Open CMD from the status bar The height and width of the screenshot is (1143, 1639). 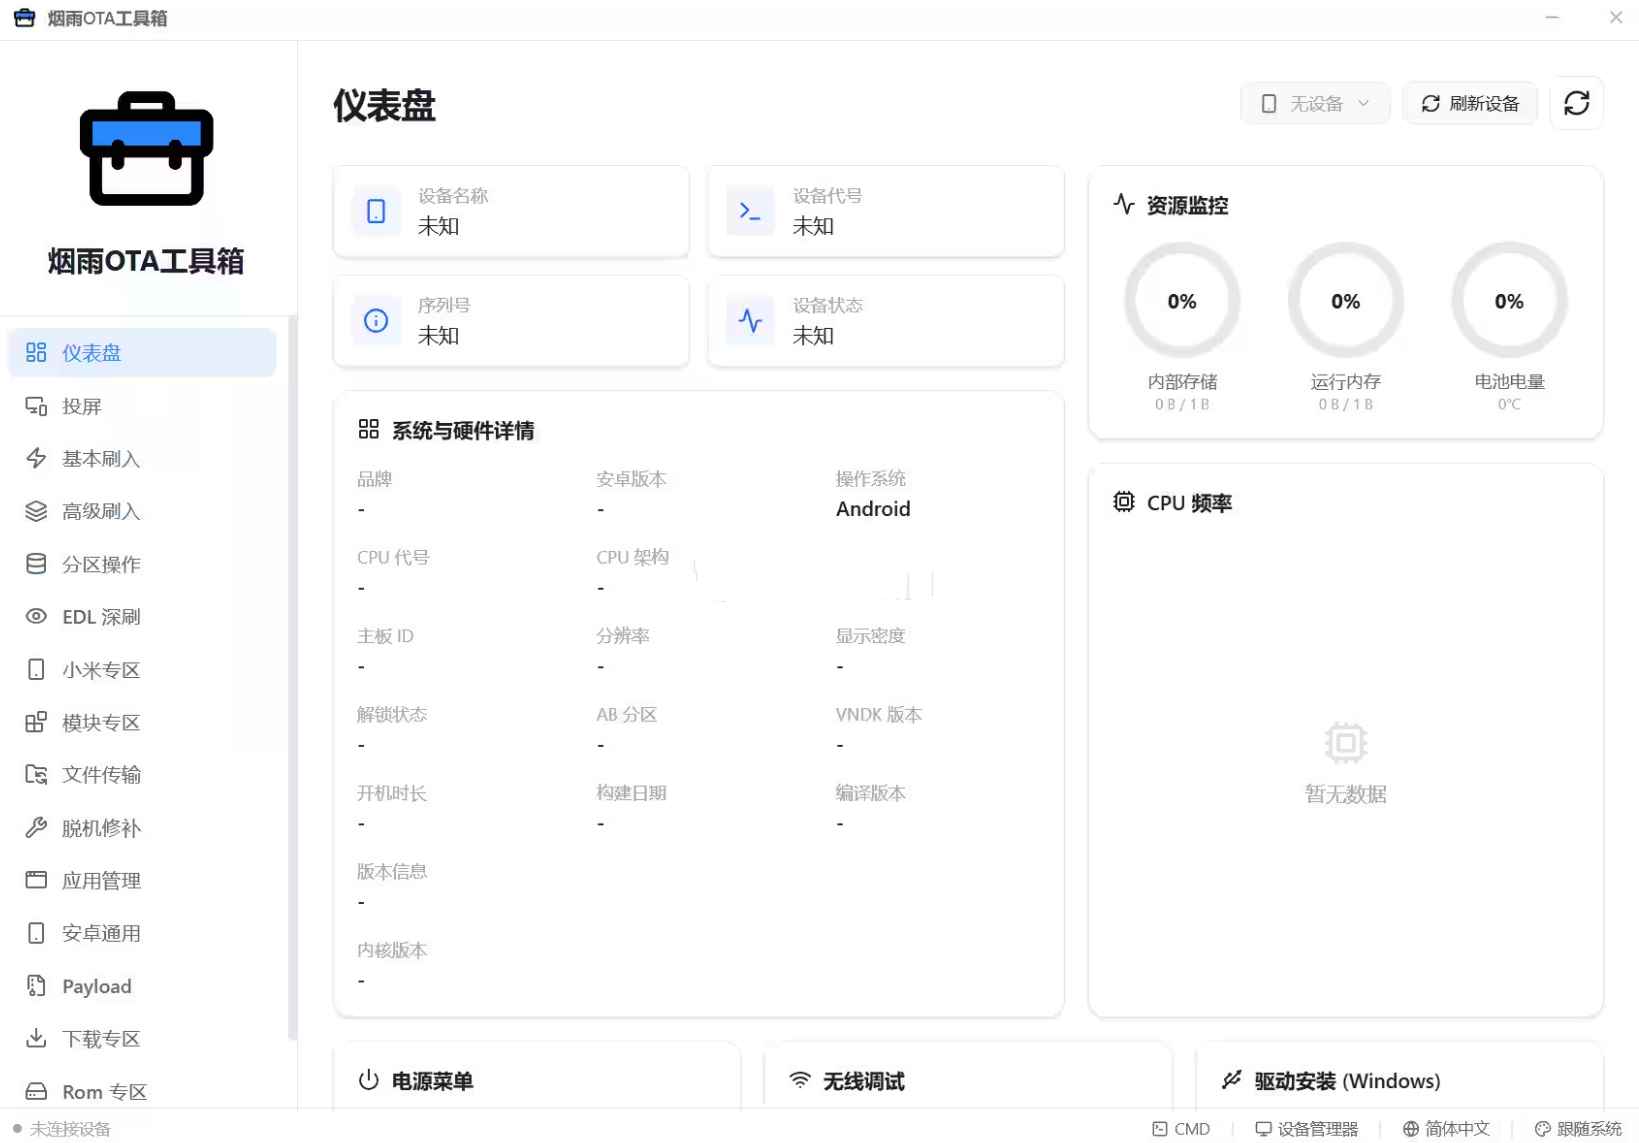[1181, 1128]
